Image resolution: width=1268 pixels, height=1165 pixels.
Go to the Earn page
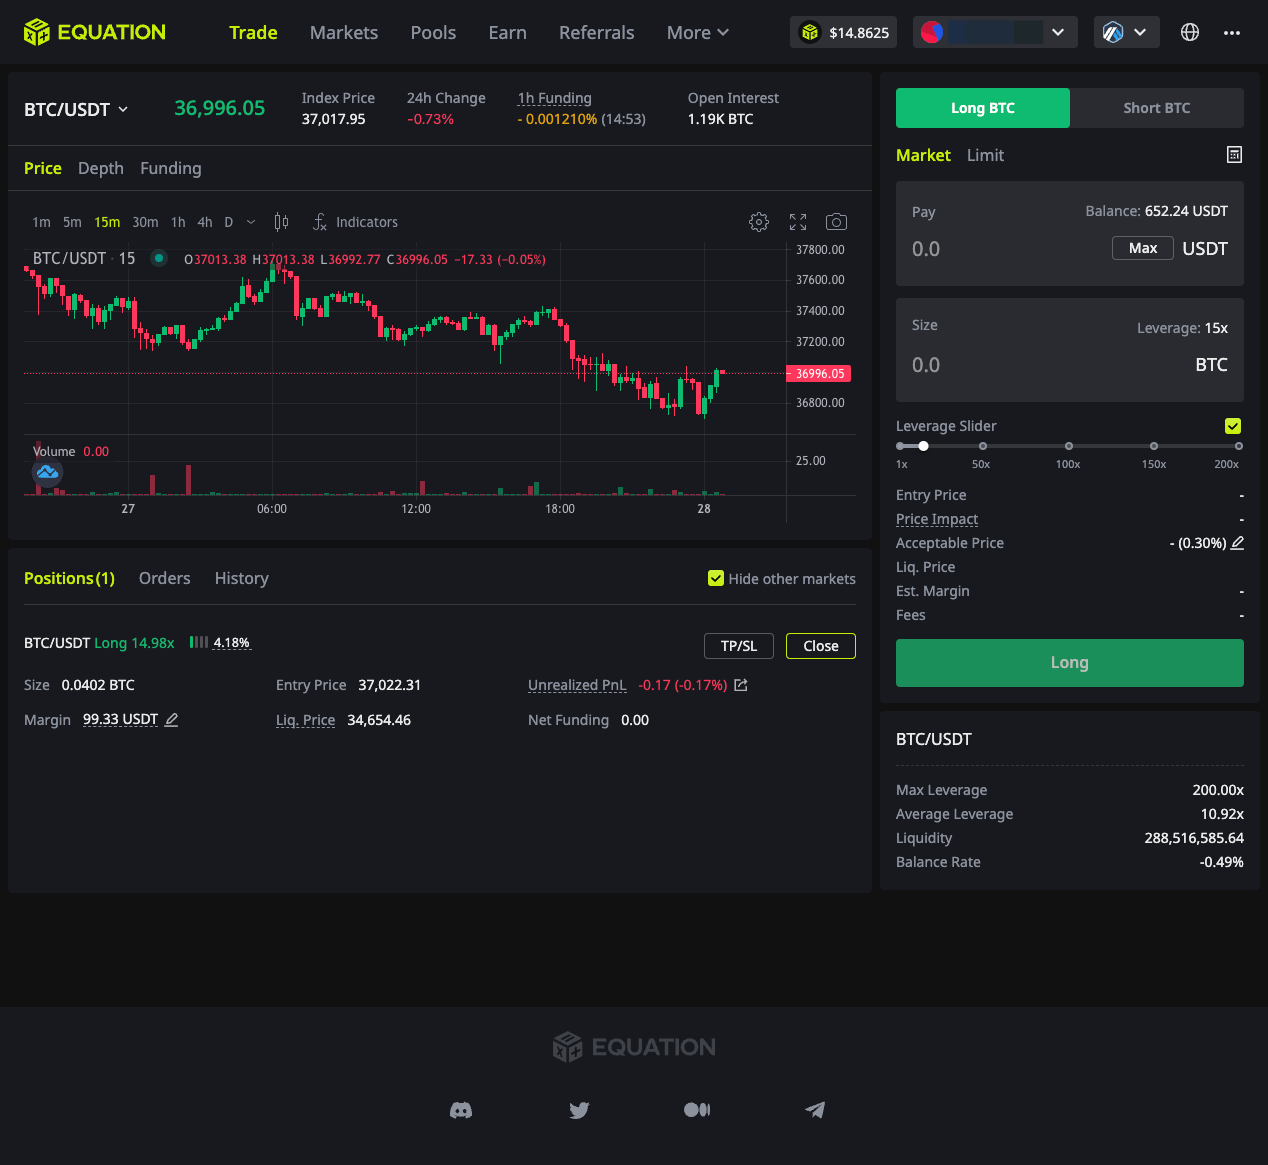click(x=507, y=32)
